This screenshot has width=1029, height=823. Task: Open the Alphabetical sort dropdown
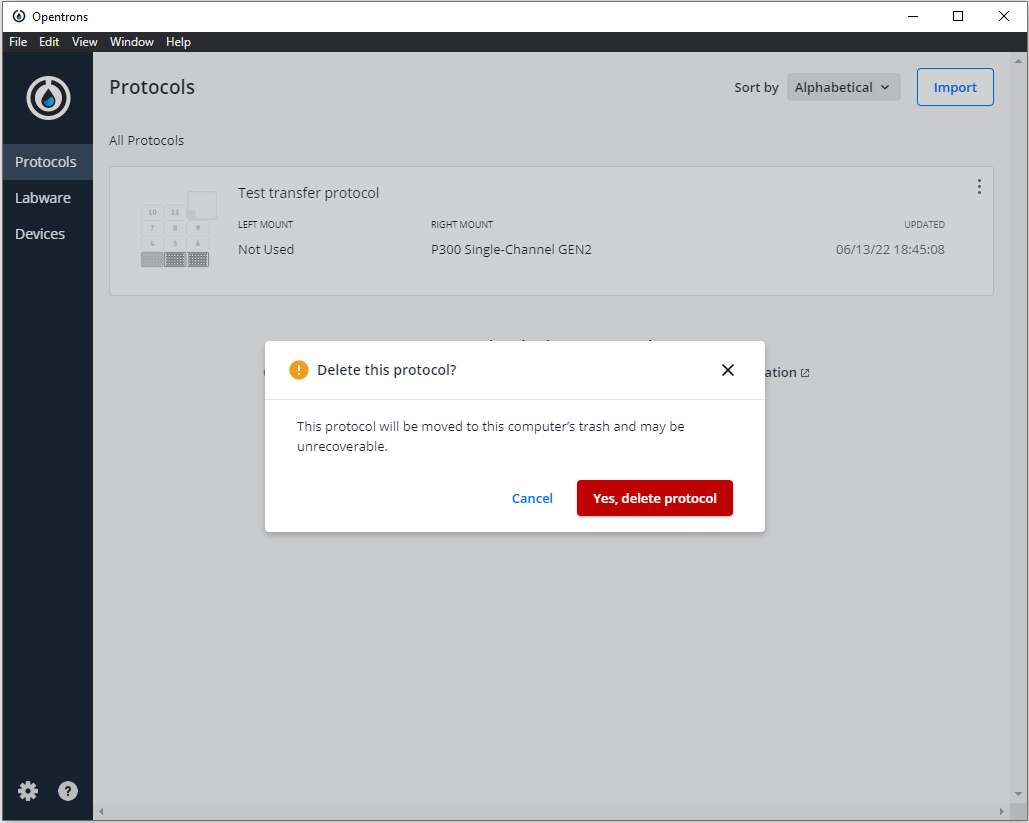[843, 87]
